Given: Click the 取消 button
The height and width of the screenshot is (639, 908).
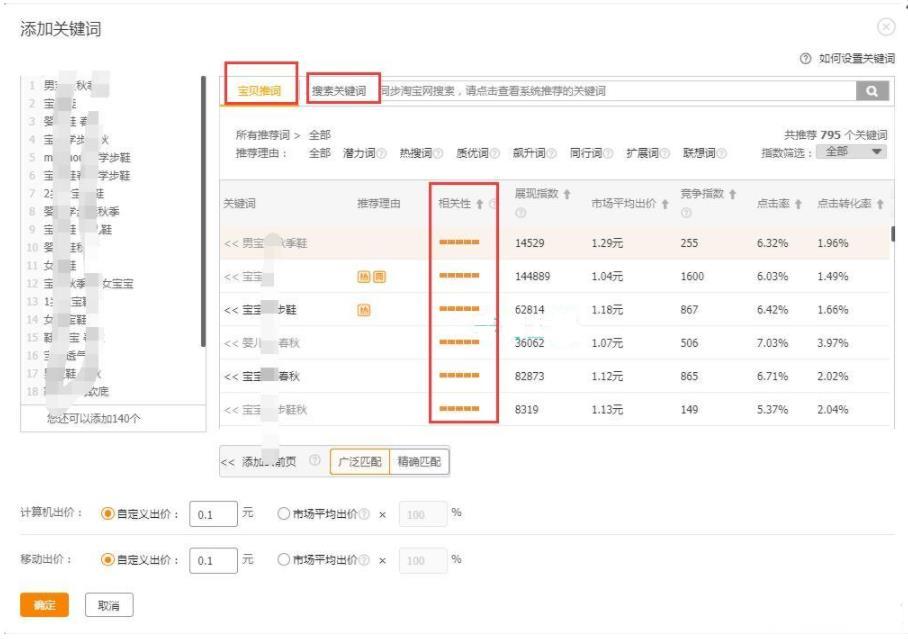Looking at the screenshot, I should [108, 605].
